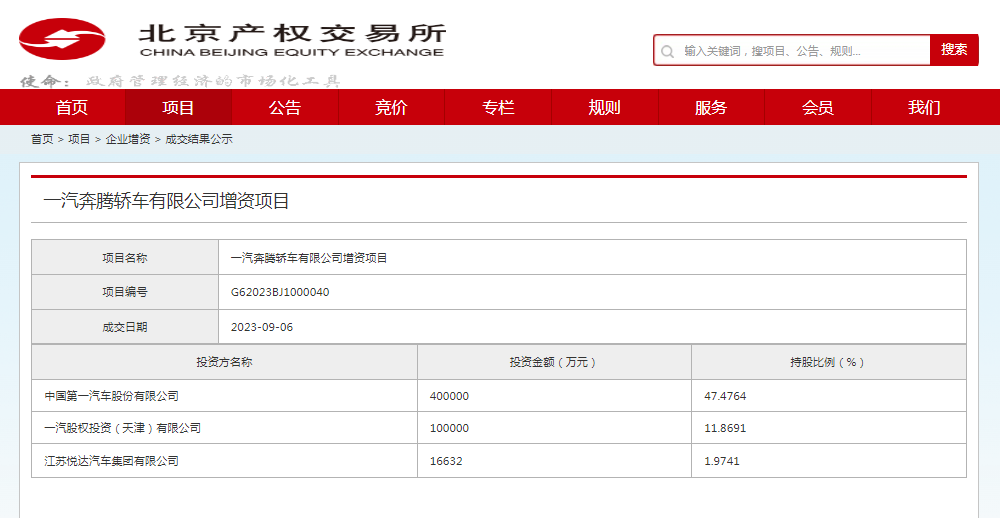Screen dimensions: 1000x518
Task: Open the 首页 navigation menu item
Action: point(71,107)
